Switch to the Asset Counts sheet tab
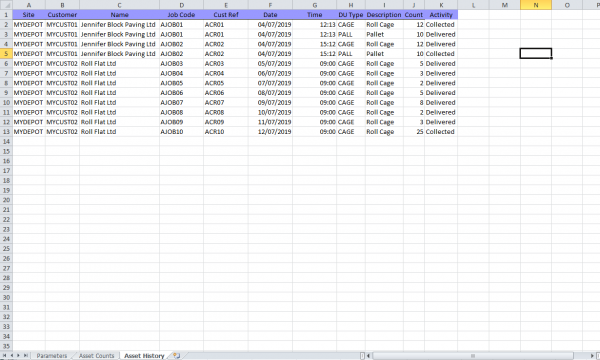600x360 pixels. (96, 356)
